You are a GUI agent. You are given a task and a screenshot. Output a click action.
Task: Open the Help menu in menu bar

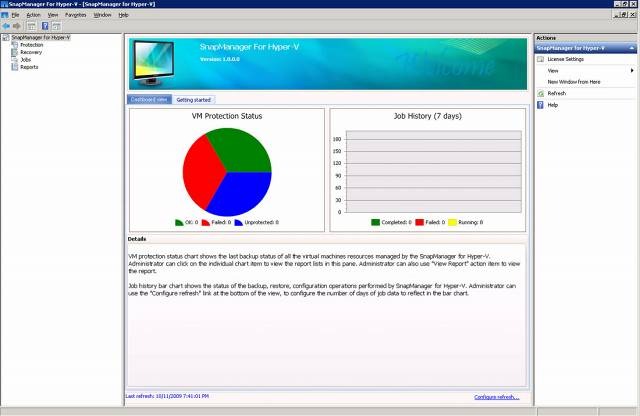[x=124, y=15]
